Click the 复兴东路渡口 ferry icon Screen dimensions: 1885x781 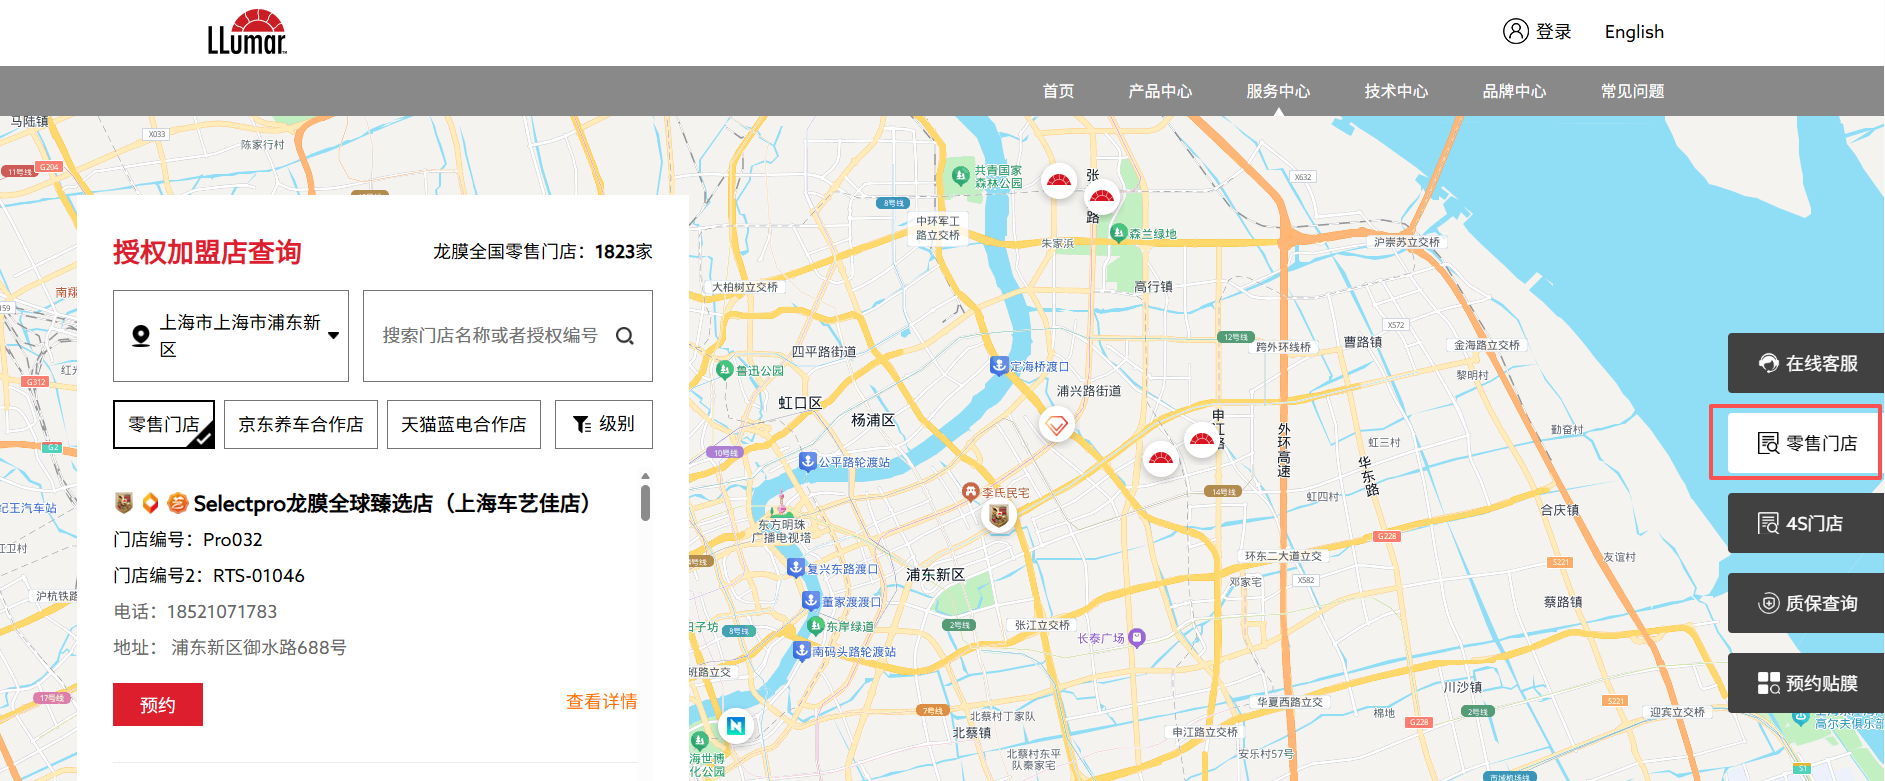point(796,568)
